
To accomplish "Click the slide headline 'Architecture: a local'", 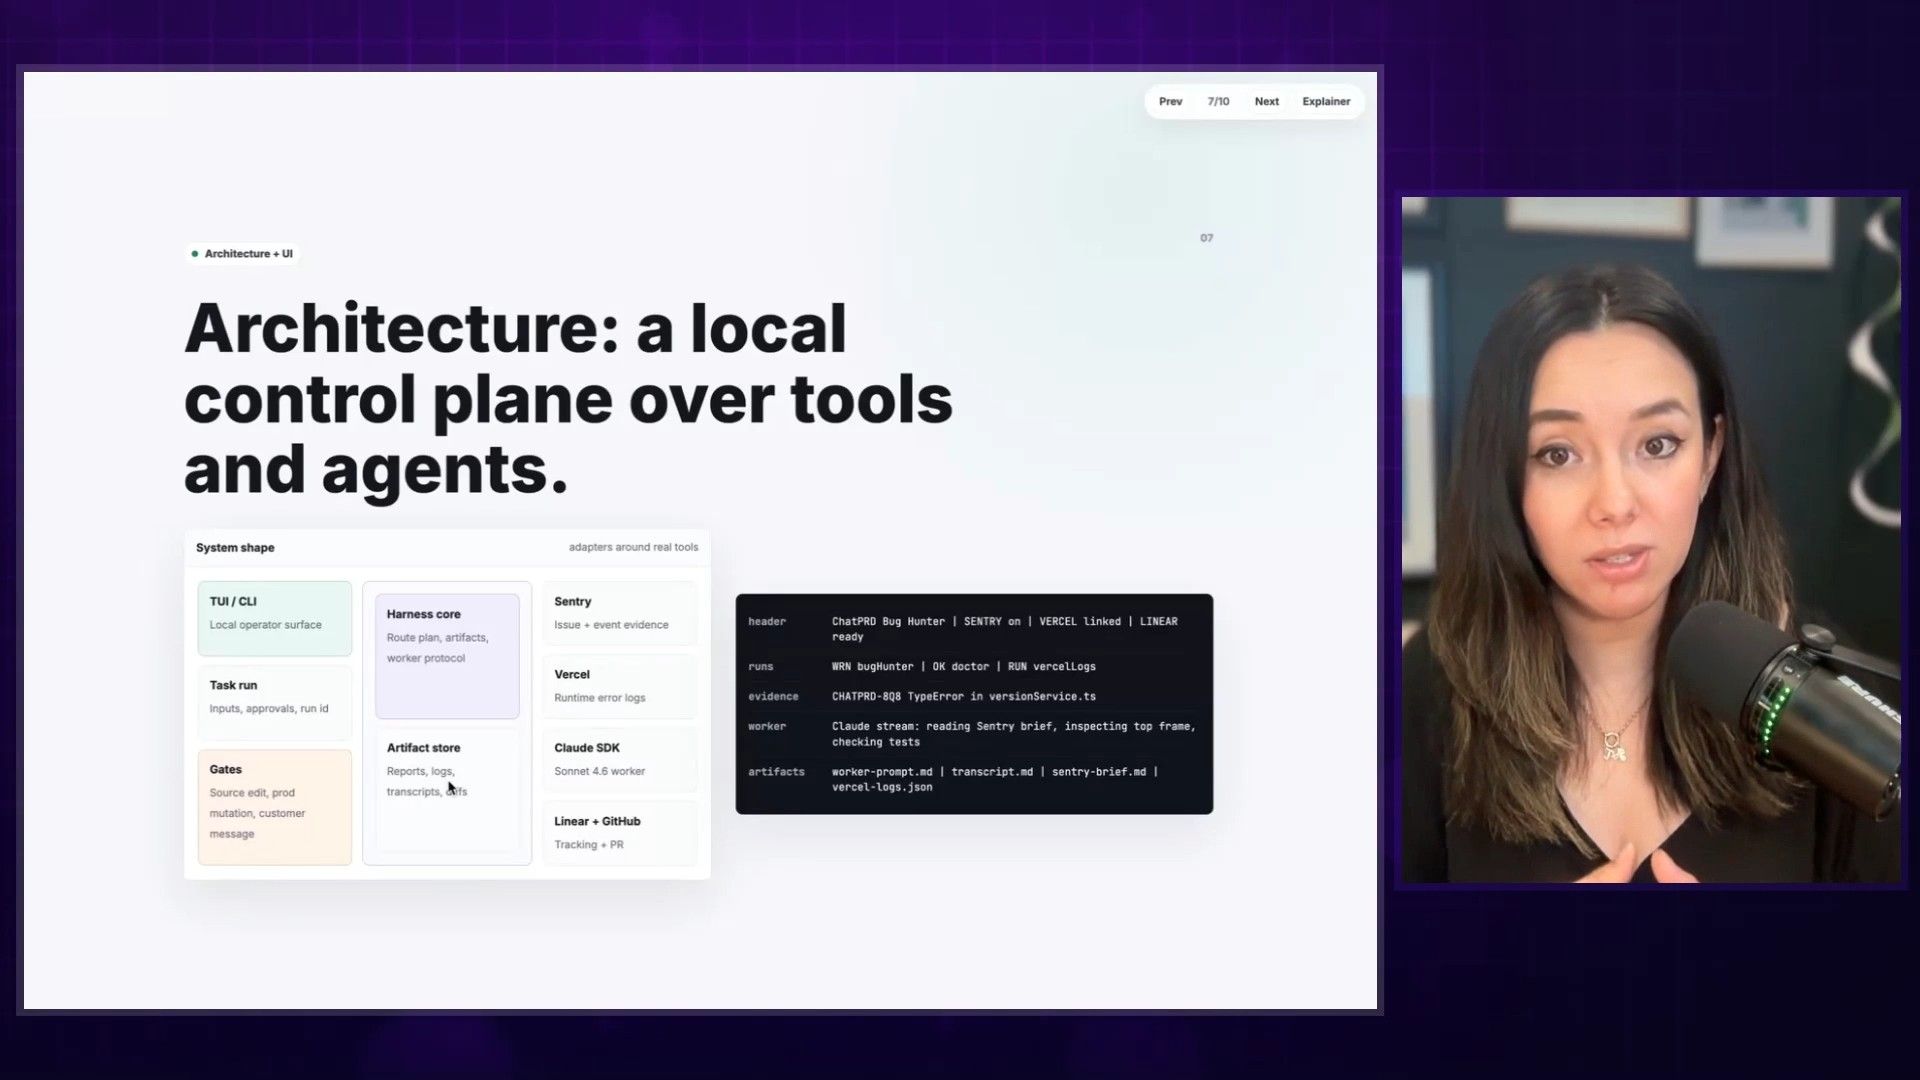I will pyautogui.click(x=515, y=329).
